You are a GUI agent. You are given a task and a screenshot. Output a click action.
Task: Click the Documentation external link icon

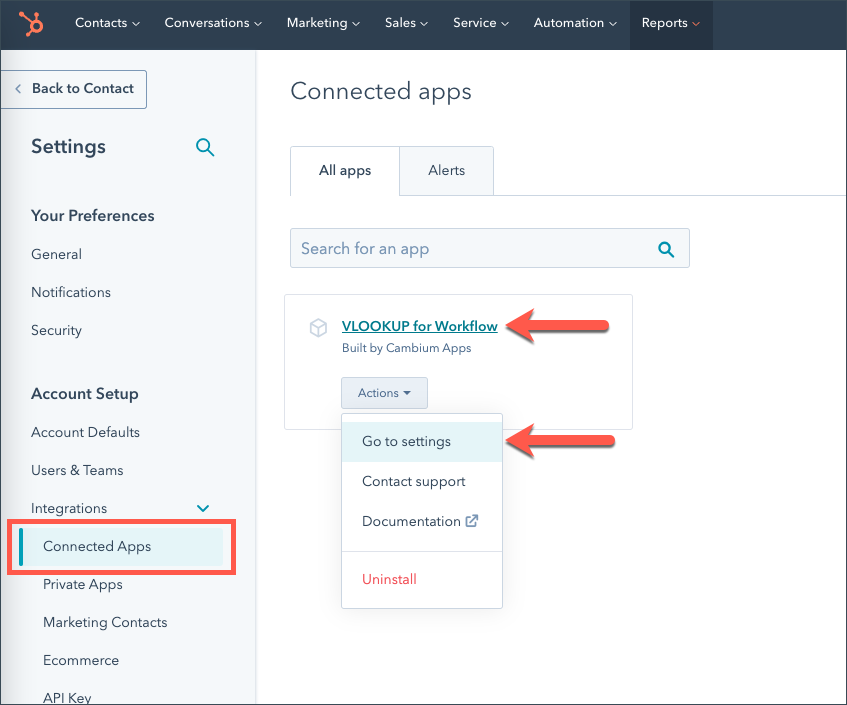coord(472,521)
